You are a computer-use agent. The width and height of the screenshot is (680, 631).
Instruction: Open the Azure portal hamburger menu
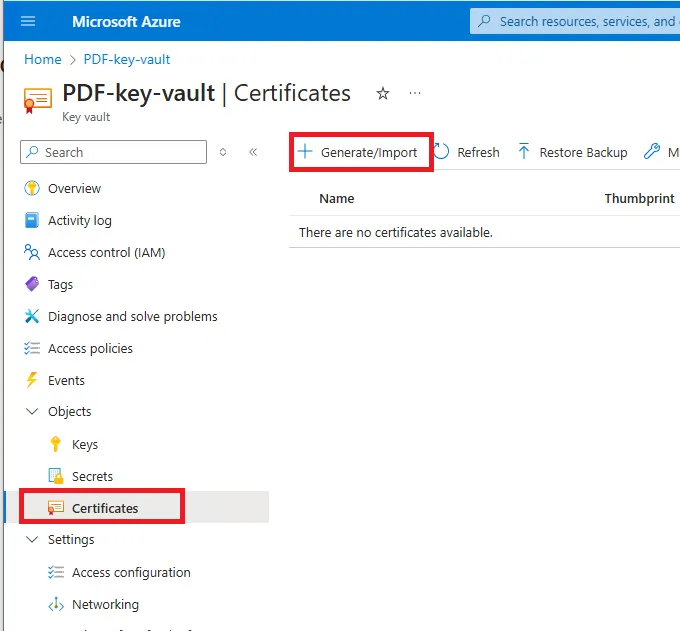click(x=28, y=21)
